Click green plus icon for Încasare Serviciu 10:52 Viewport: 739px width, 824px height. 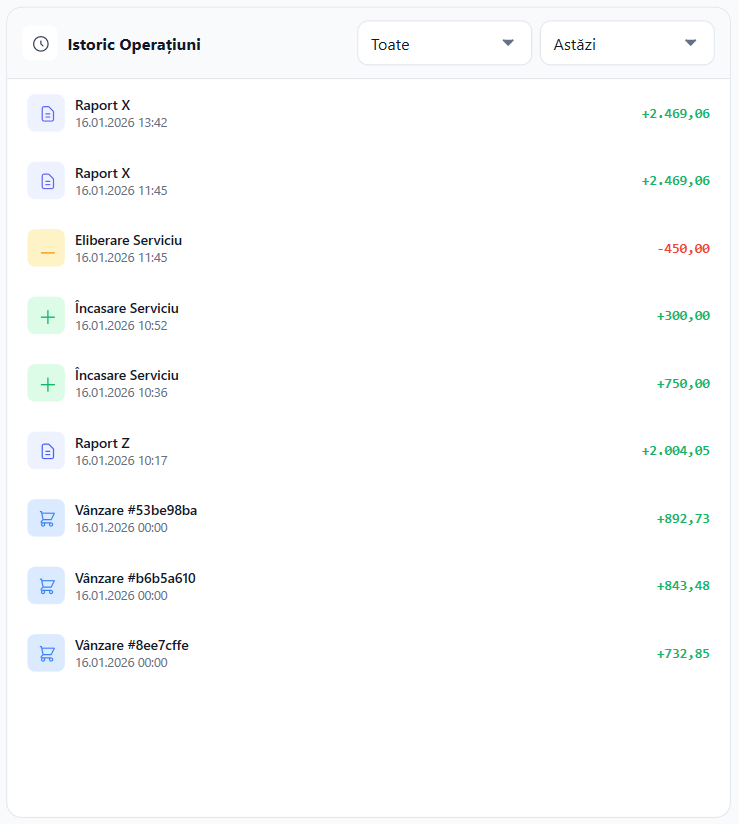click(46, 316)
